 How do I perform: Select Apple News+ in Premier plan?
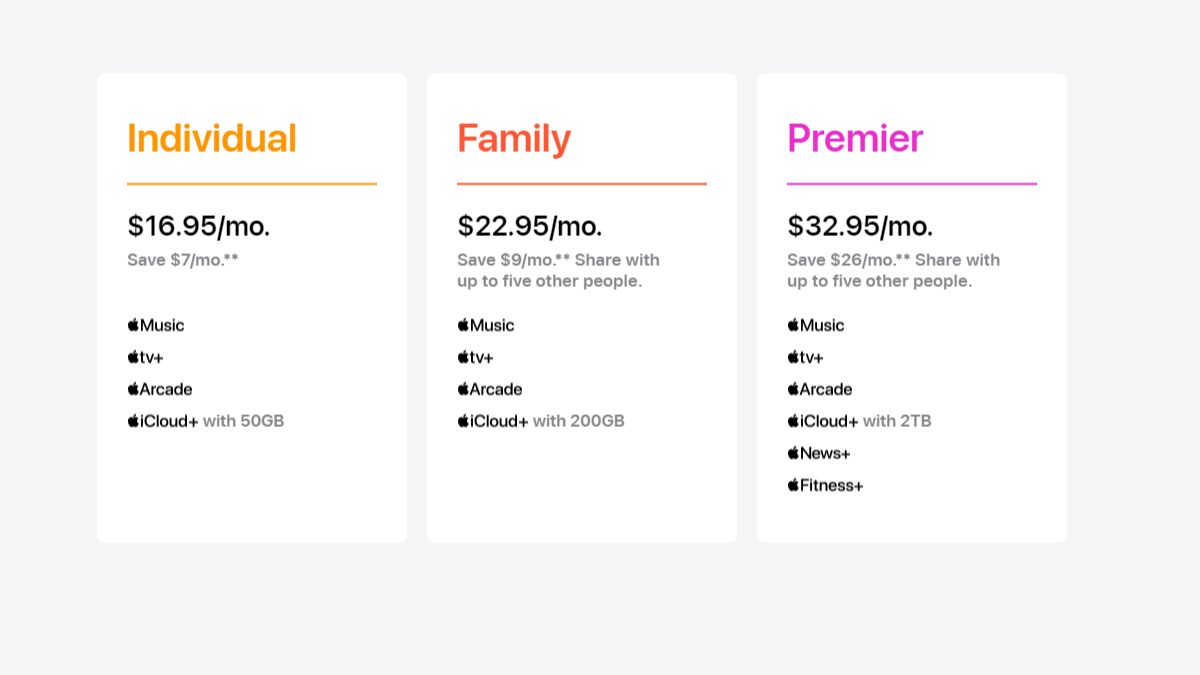point(819,453)
